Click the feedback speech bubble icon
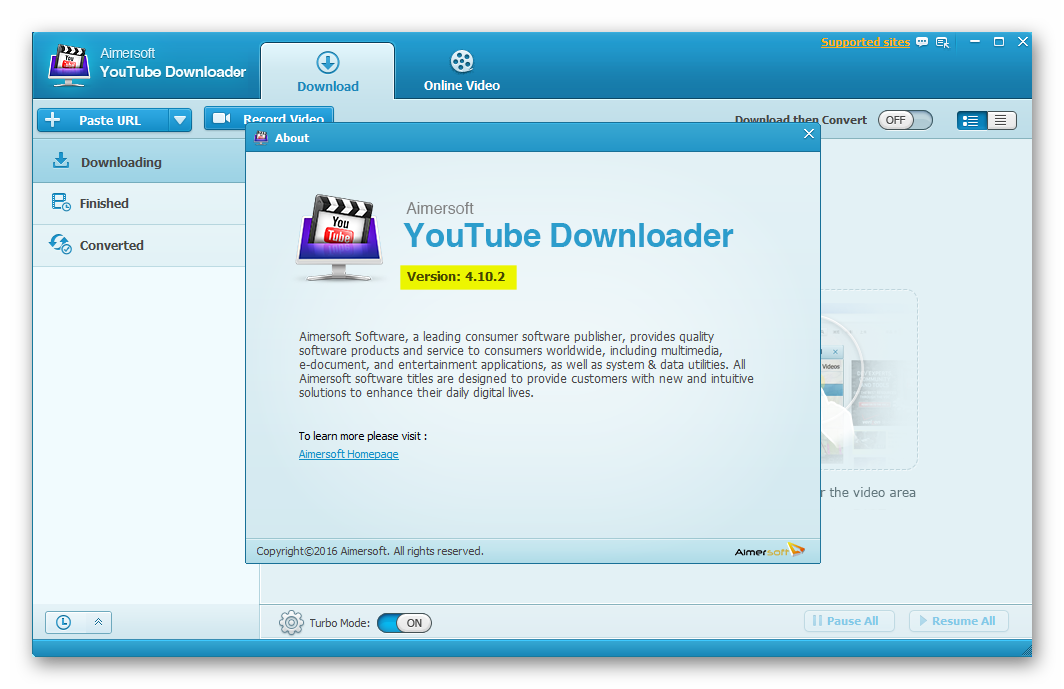 922,42
